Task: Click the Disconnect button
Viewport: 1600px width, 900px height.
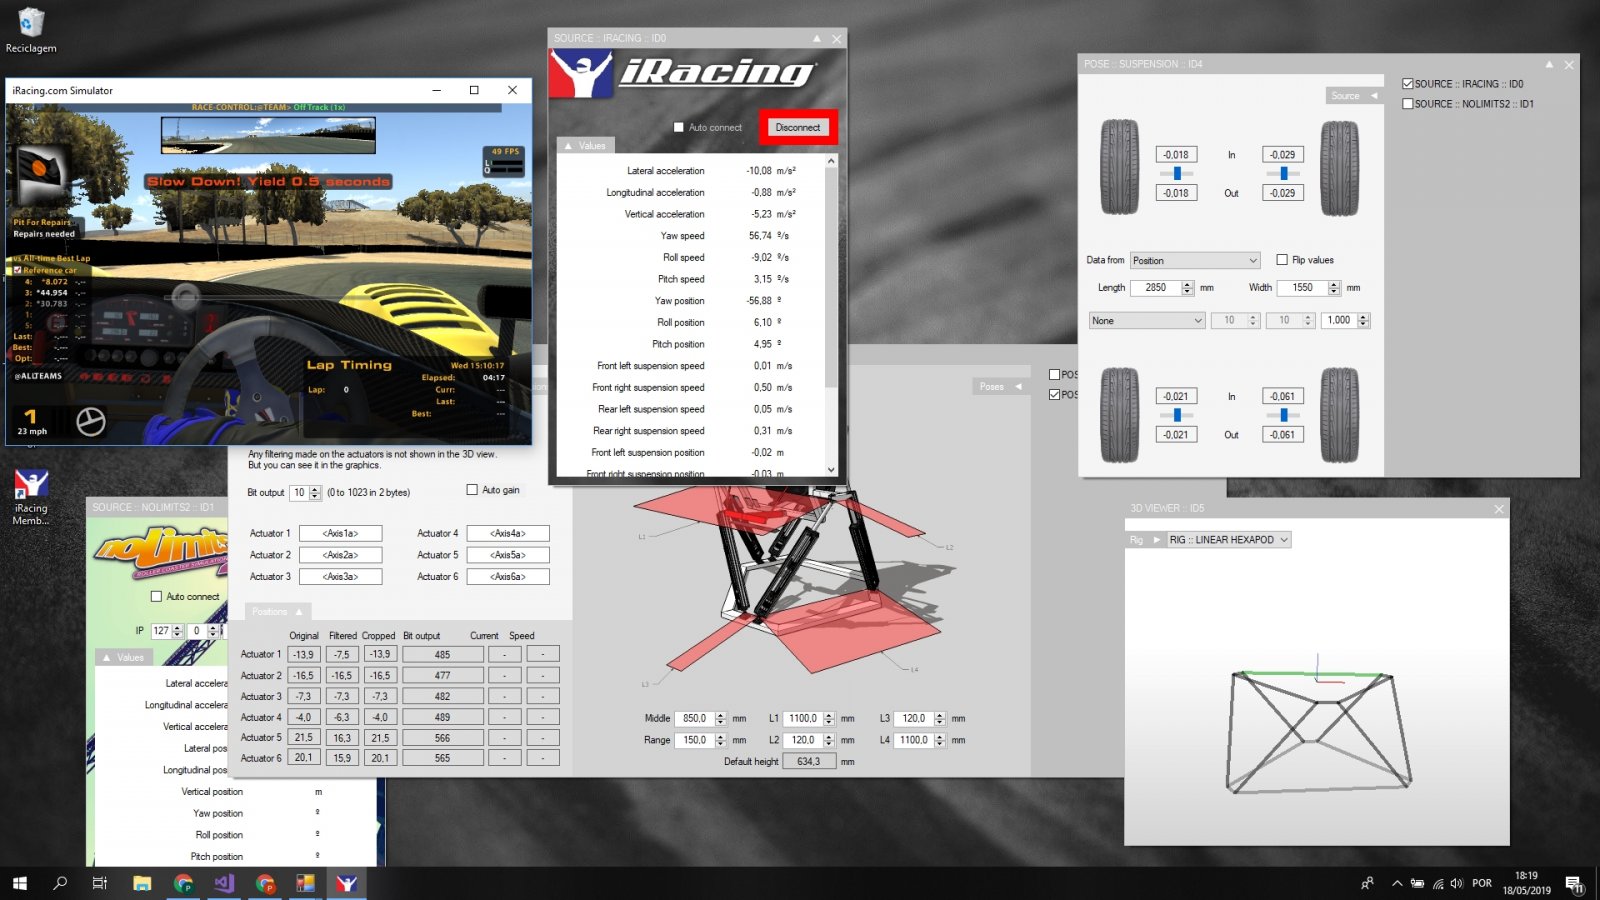Action: coord(798,127)
